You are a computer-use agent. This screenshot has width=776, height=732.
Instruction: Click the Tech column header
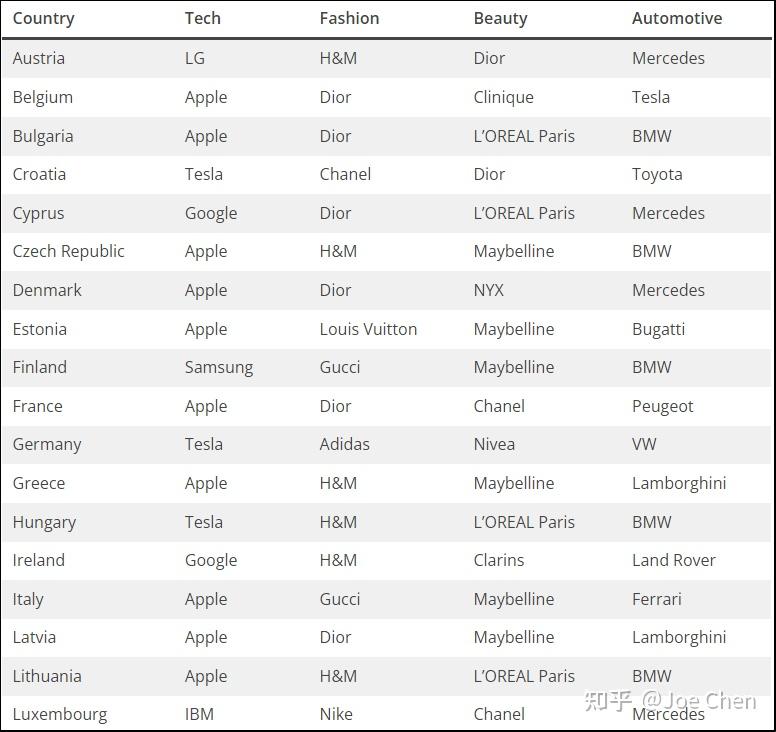coord(203,19)
